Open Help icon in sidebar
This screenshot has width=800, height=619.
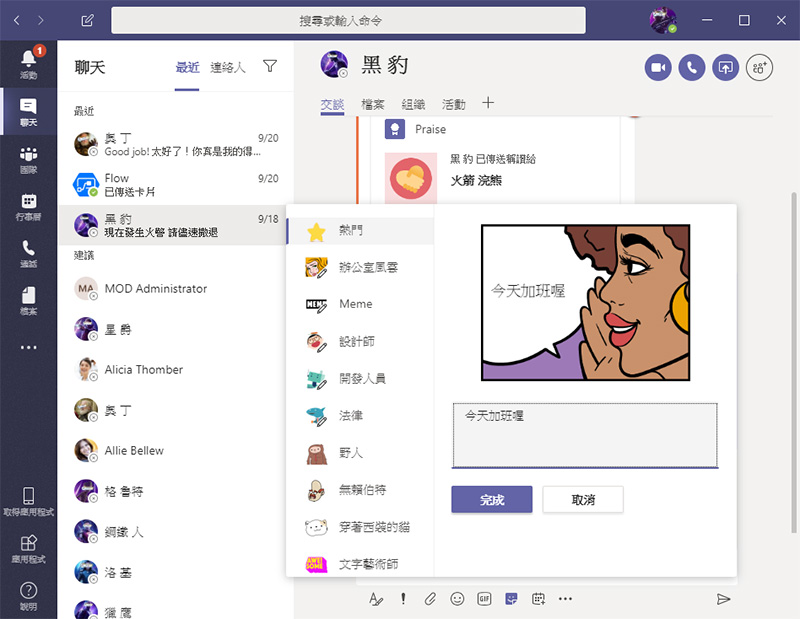pyautogui.click(x=29, y=596)
